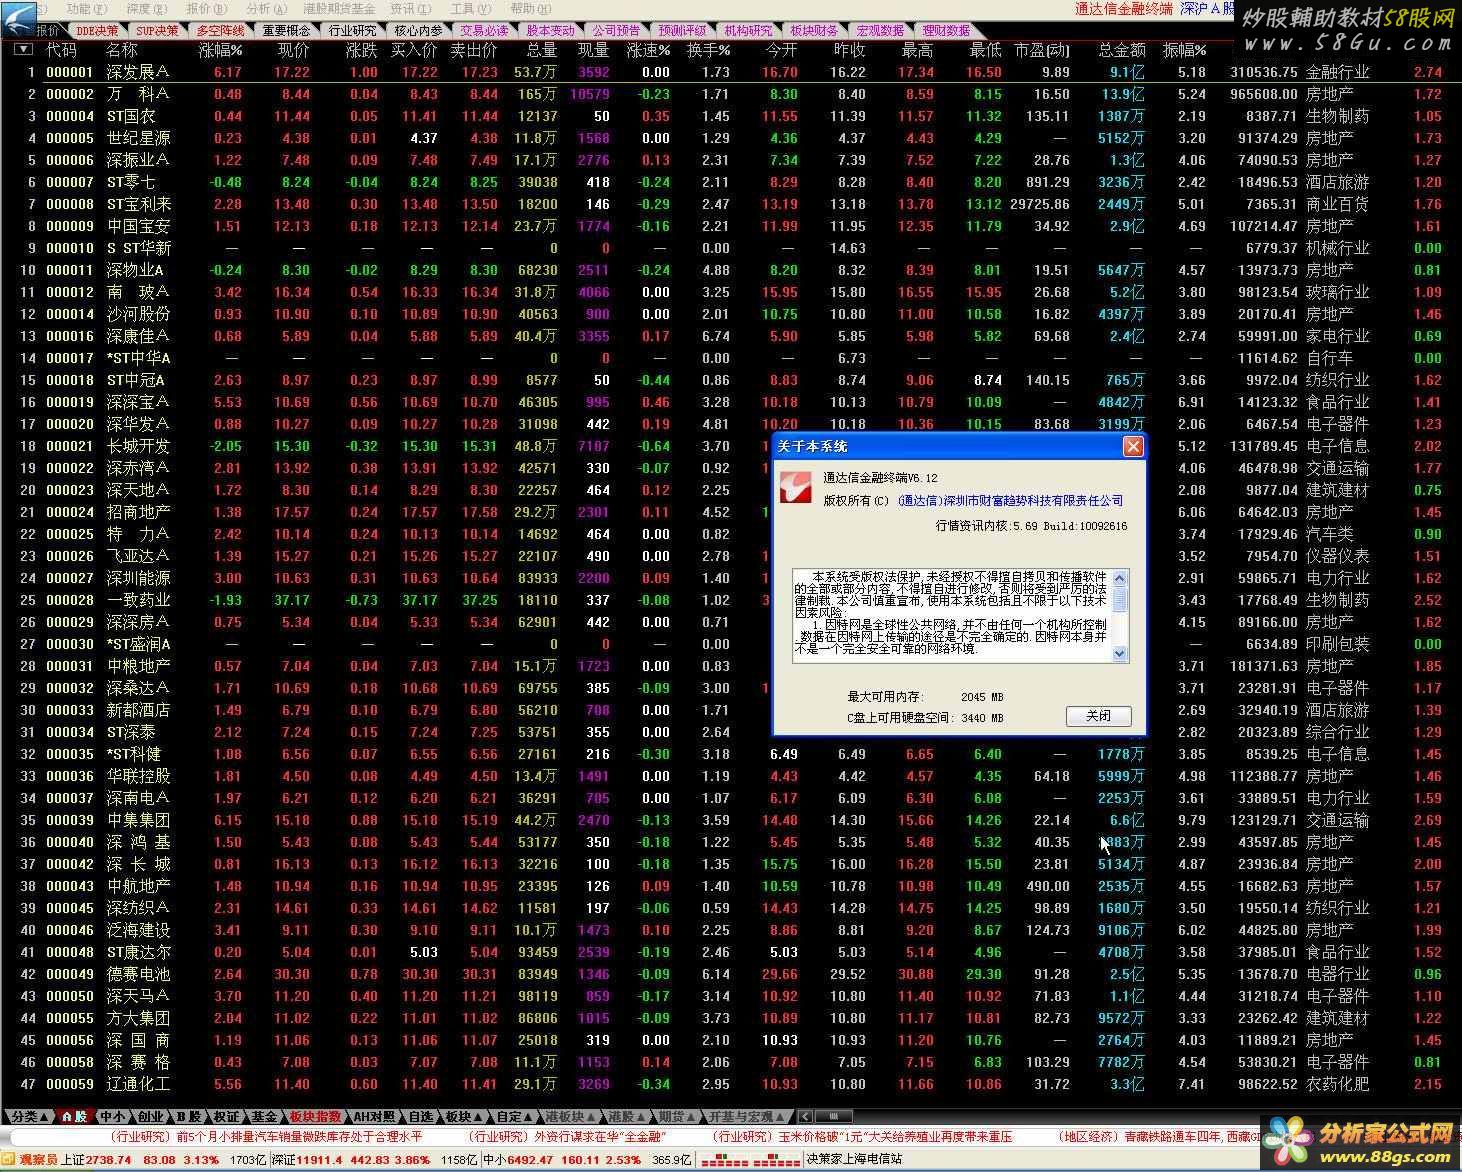Select the 公司预告 tab
Viewport: 1462px width, 1172px height.
point(616,31)
